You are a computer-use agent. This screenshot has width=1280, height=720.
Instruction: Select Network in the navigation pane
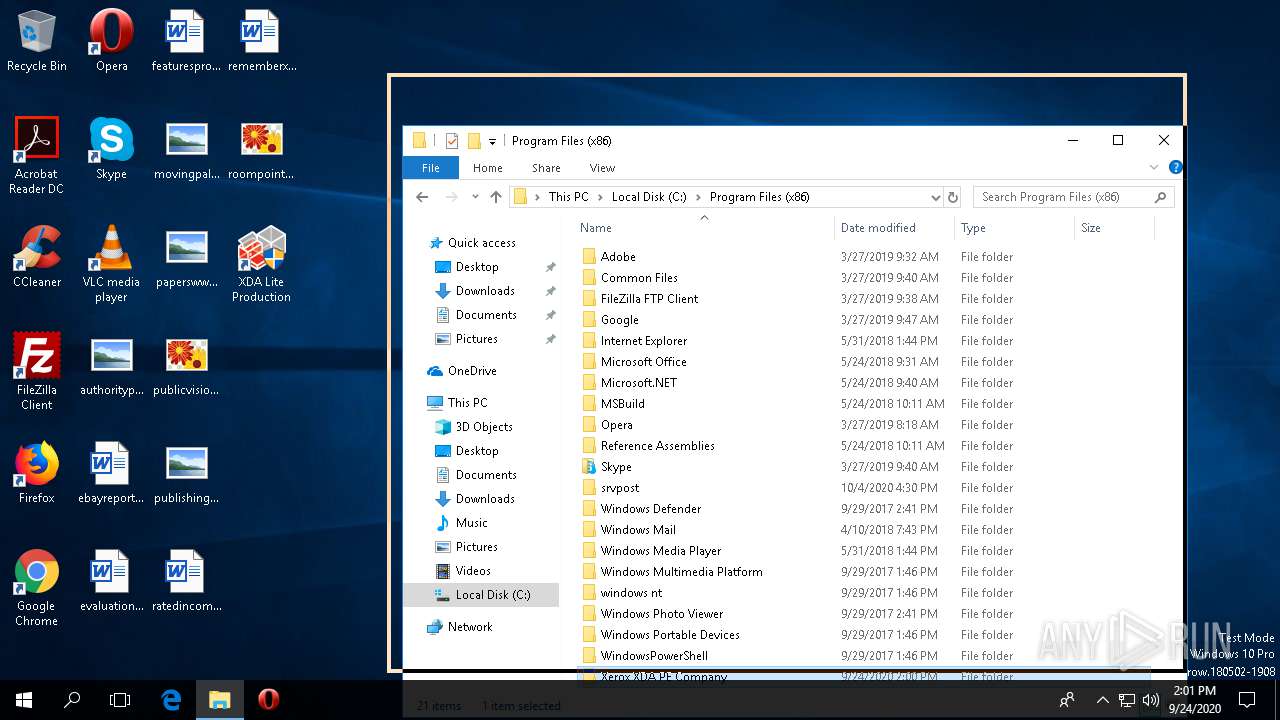(x=470, y=627)
